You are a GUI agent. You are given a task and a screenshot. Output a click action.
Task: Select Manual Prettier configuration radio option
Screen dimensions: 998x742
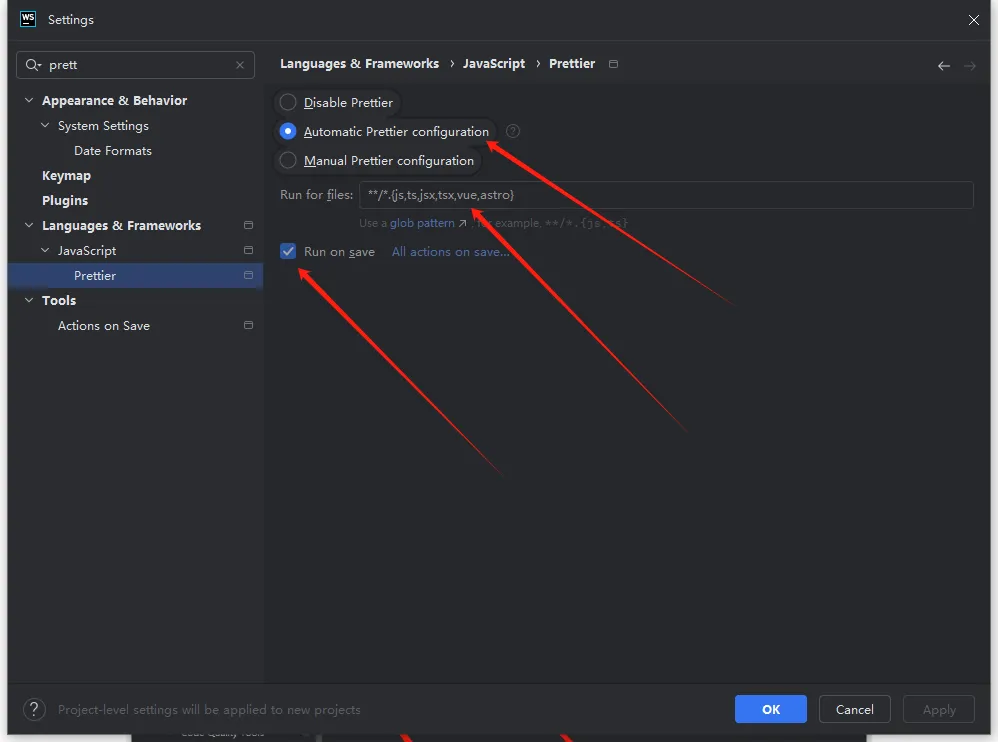[x=288, y=160]
